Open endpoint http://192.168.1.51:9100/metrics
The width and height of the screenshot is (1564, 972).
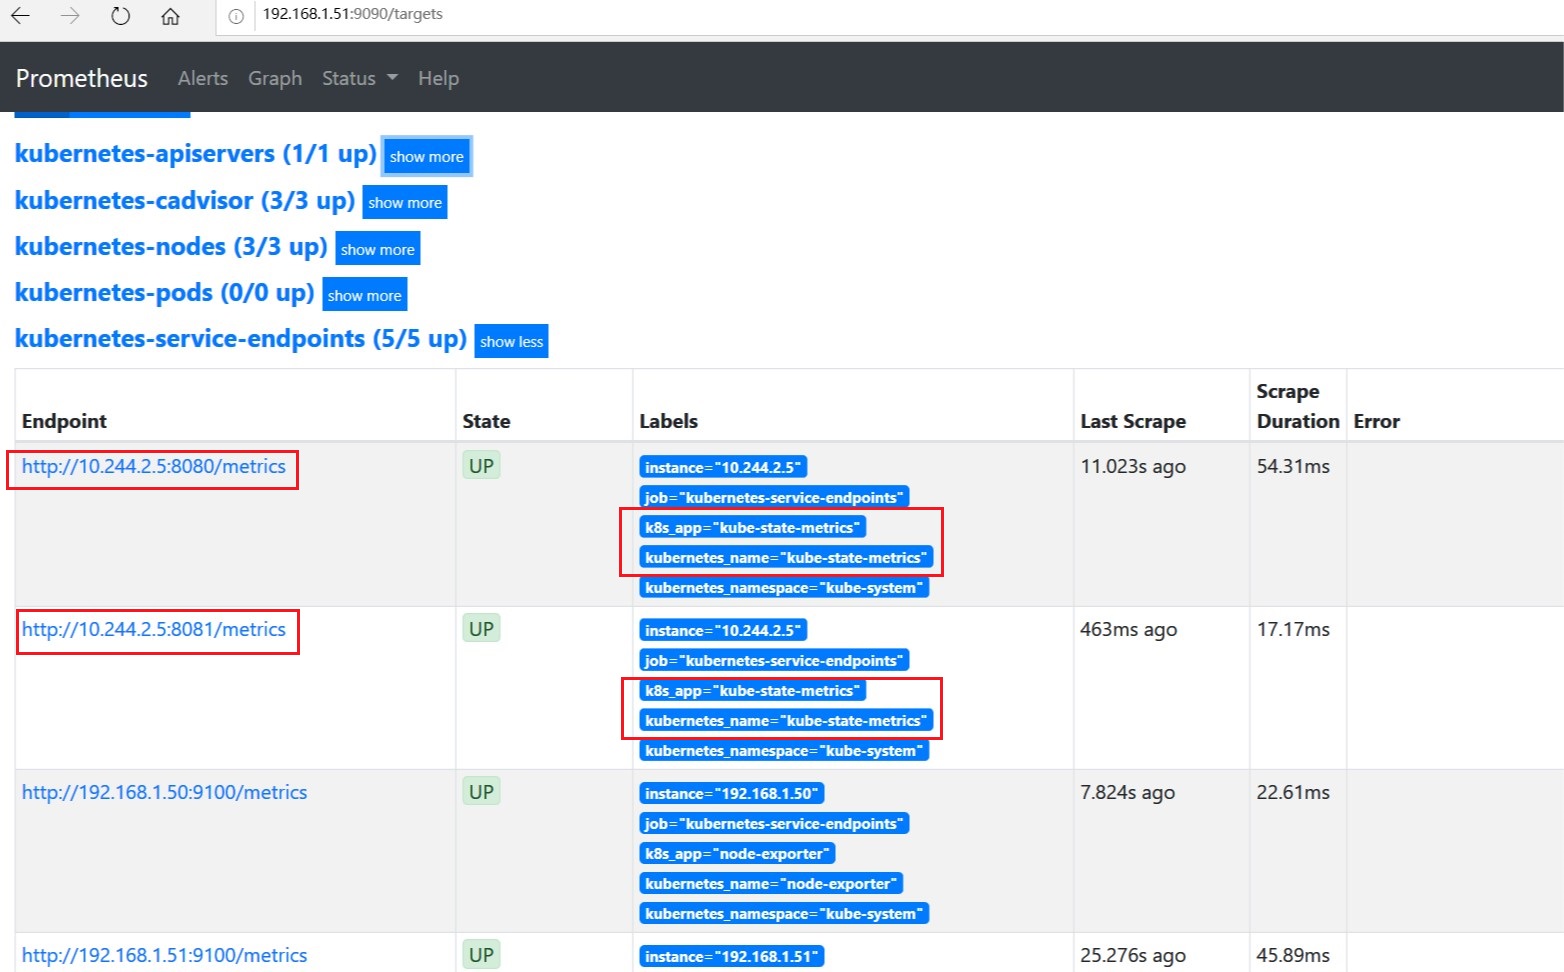(165, 955)
